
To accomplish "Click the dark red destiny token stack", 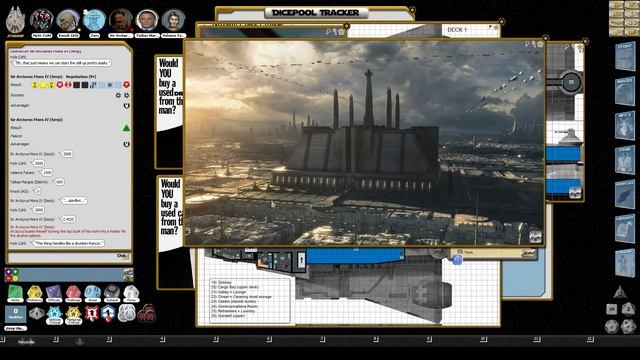I will [147, 313].
